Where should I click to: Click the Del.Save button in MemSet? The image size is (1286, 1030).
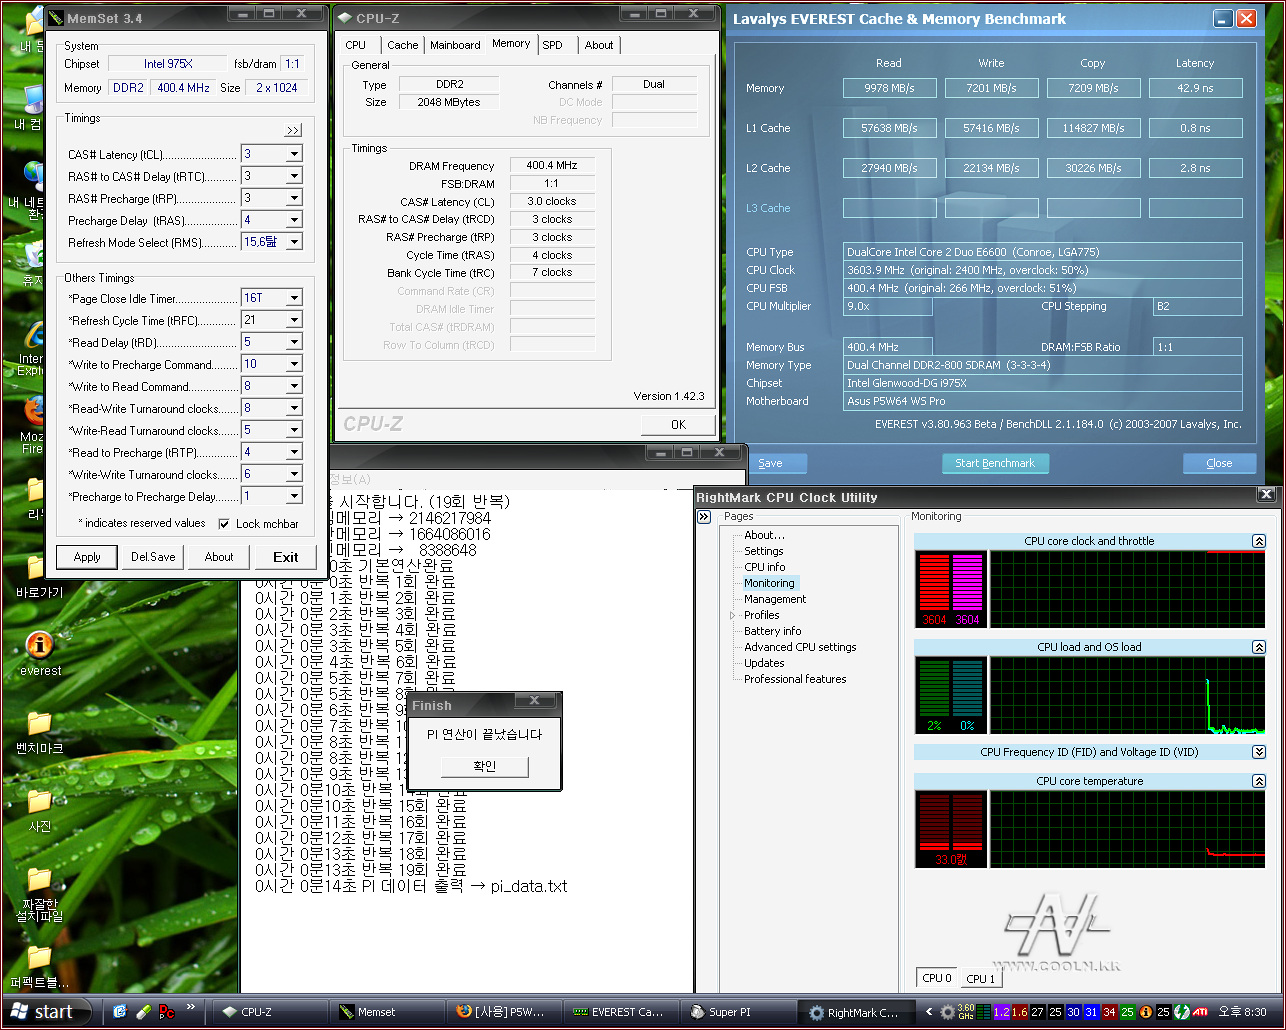[153, 557]
